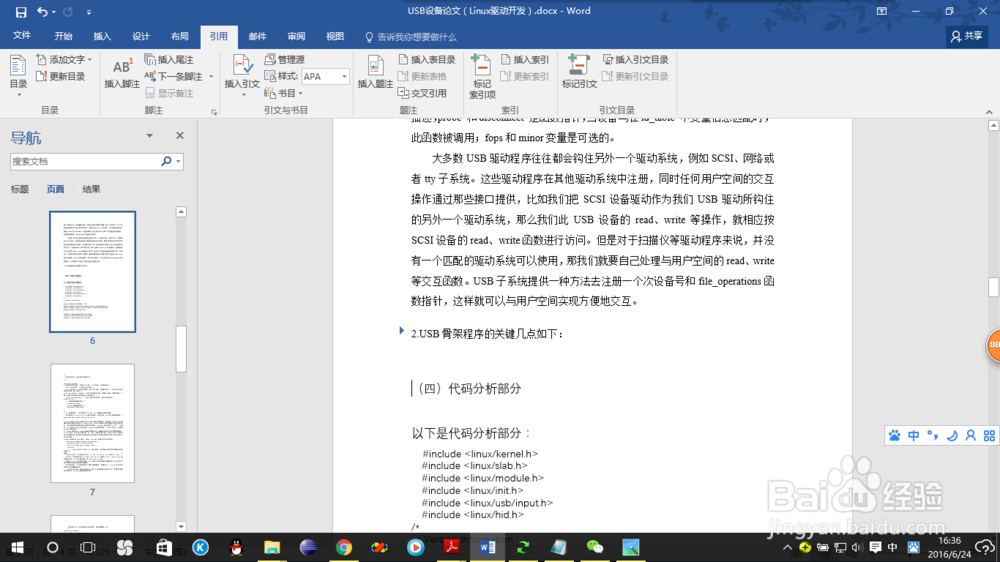Customize Quick Access Toolbar dropdown
Image resolution: width=1000 pixels, height=562 pixels.
pyautogui.click(x=89, y=12)
